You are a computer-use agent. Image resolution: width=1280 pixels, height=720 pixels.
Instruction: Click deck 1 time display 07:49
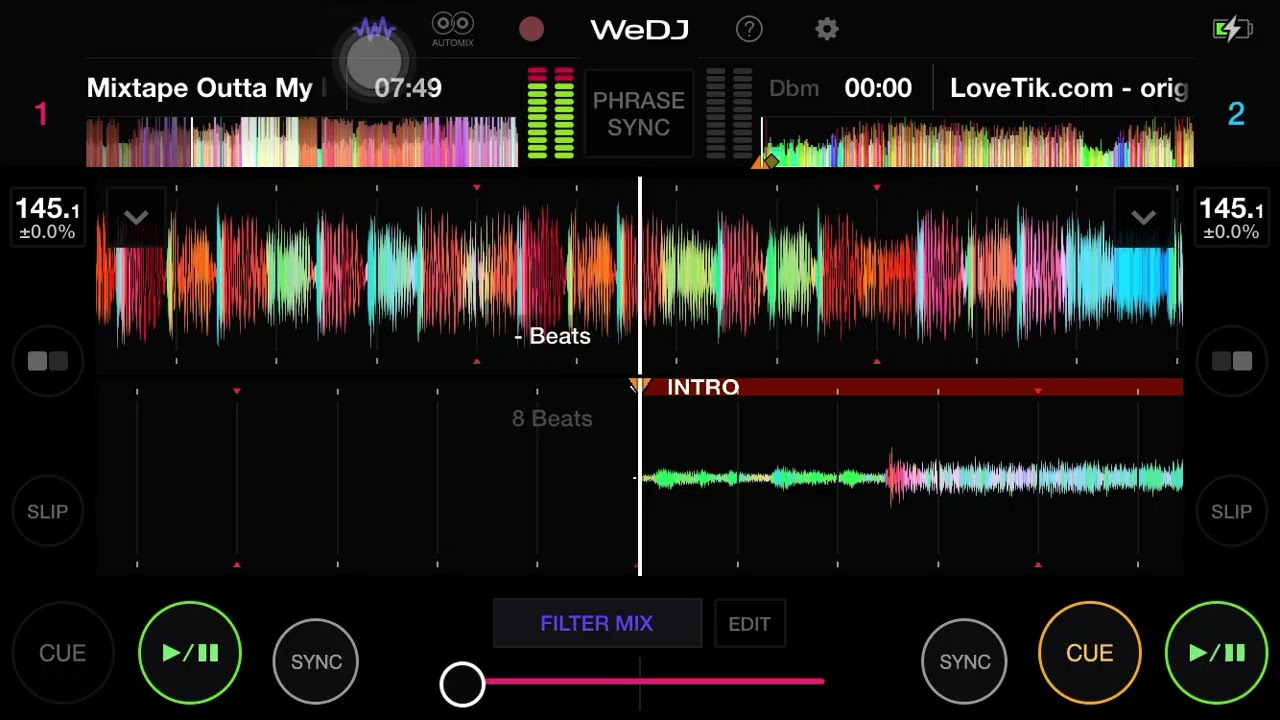coord(408,88)
